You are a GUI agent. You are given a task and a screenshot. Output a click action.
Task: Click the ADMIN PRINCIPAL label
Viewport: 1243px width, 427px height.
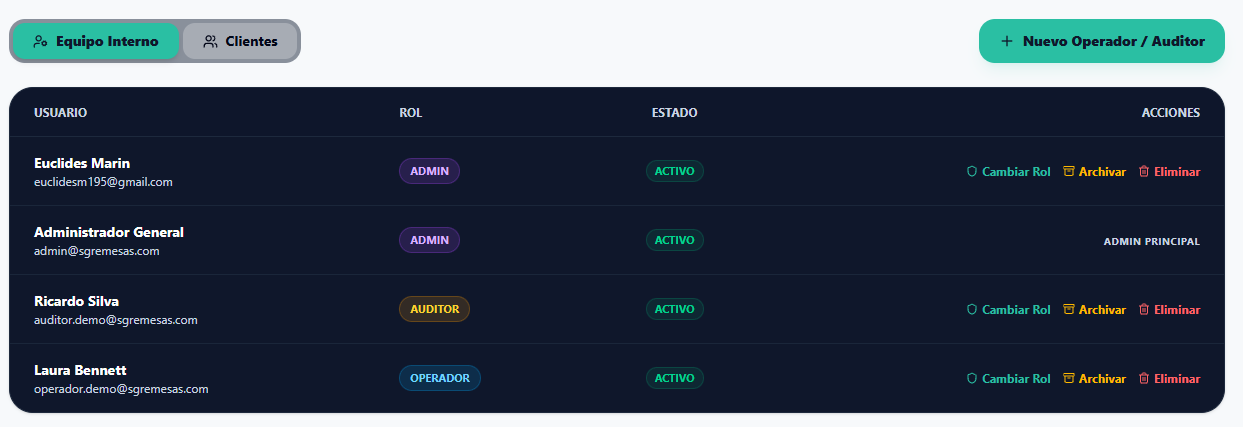pyautogui.click(x=1151, y=241)
